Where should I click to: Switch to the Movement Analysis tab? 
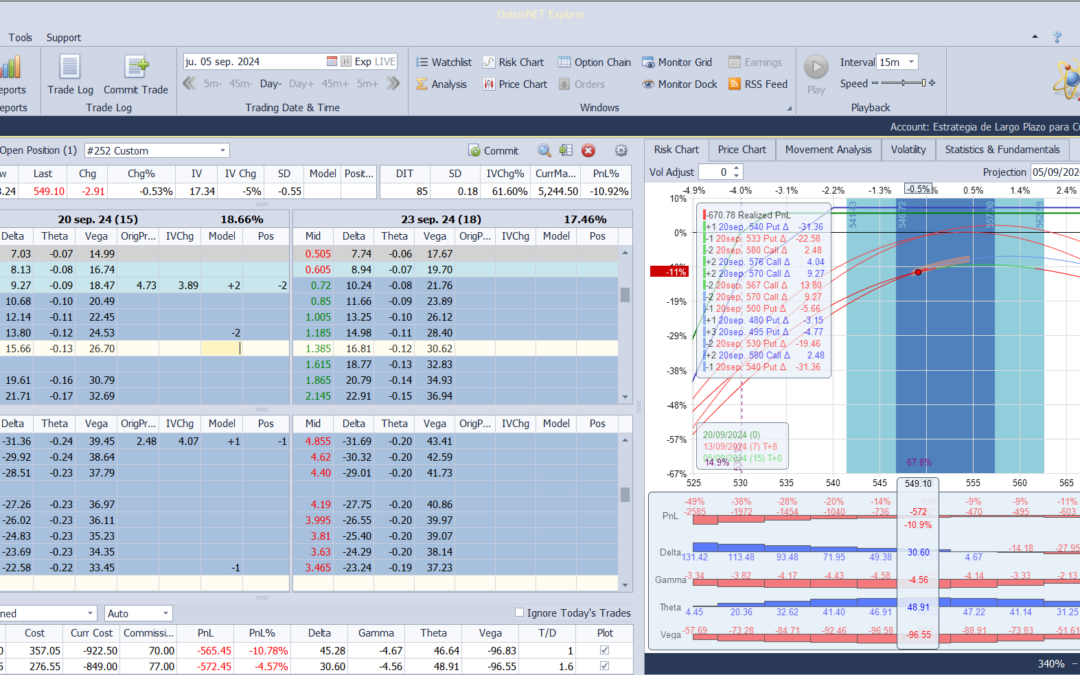click(828, 149)
